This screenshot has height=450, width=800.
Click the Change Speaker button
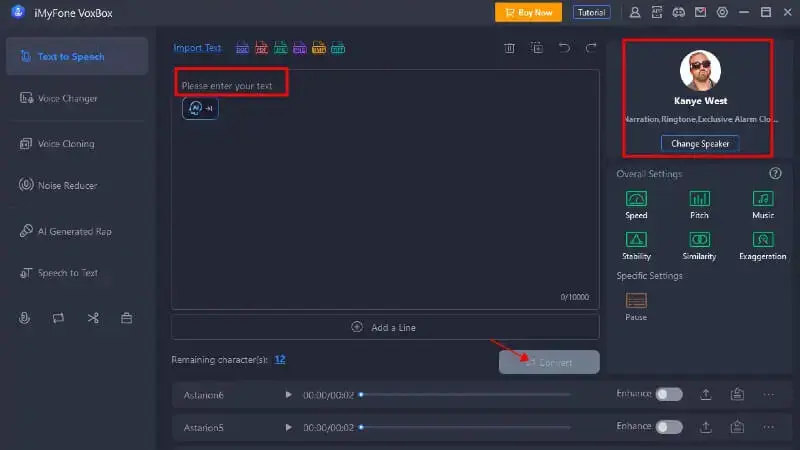click(x=700, y=143)
